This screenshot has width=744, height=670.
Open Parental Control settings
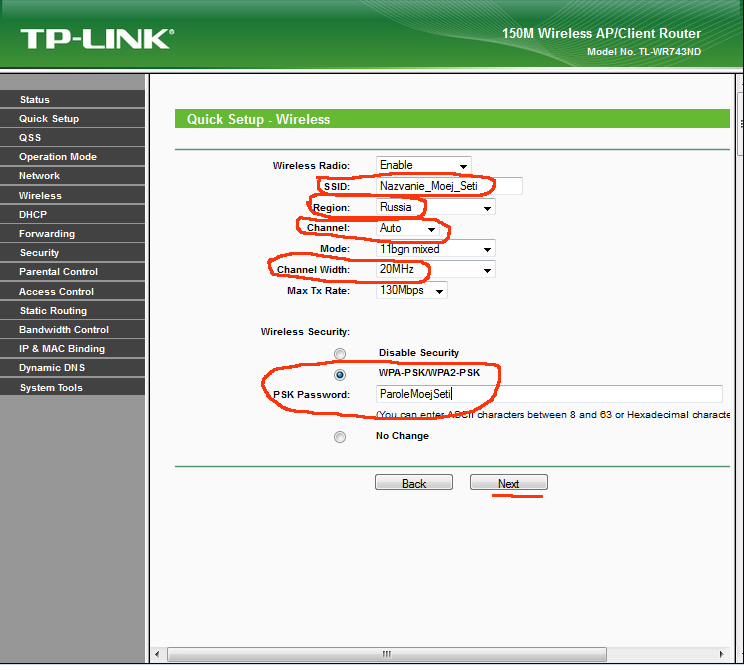point(73,271)
